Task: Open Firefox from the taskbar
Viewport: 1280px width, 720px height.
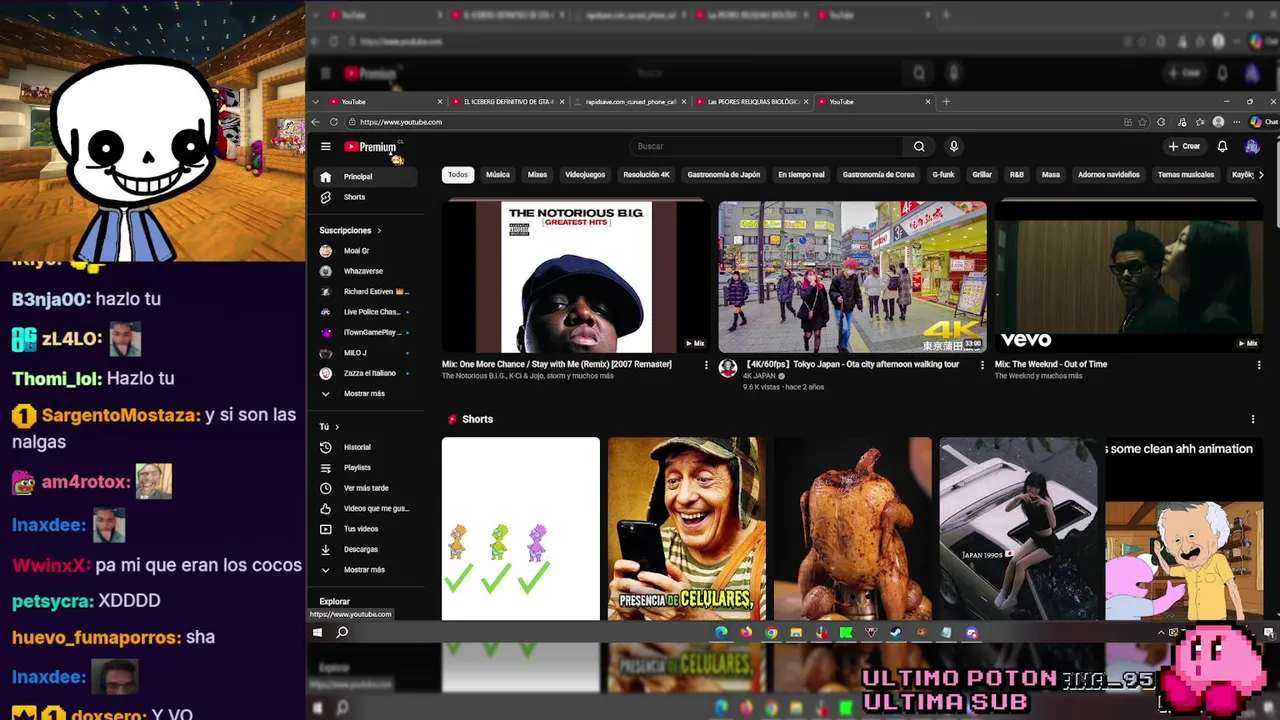Action: tap(746, 632)
